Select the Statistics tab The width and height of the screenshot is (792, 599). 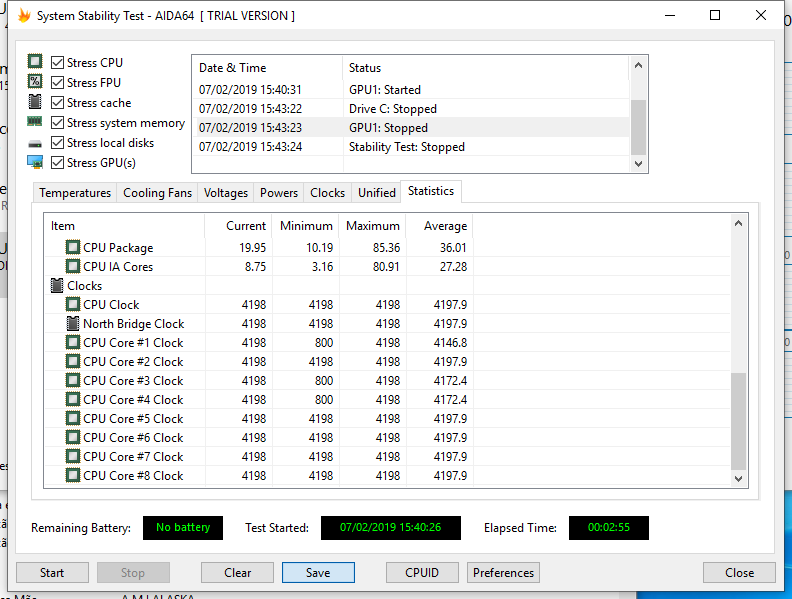[x=431, y=191]
